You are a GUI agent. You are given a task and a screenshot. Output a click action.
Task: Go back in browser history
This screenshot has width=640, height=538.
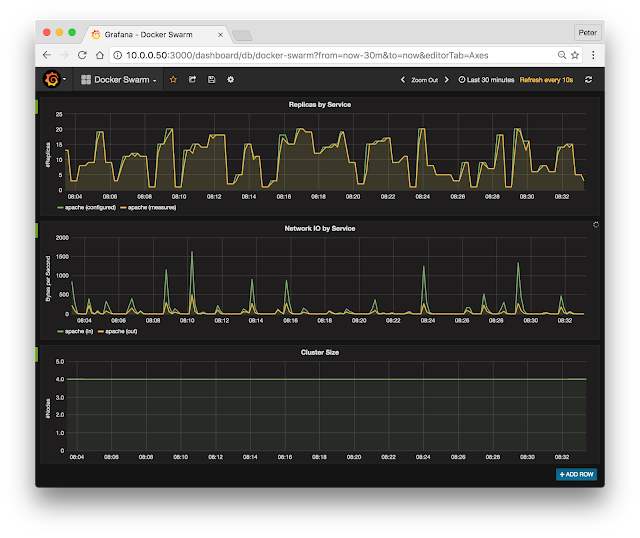47,55
